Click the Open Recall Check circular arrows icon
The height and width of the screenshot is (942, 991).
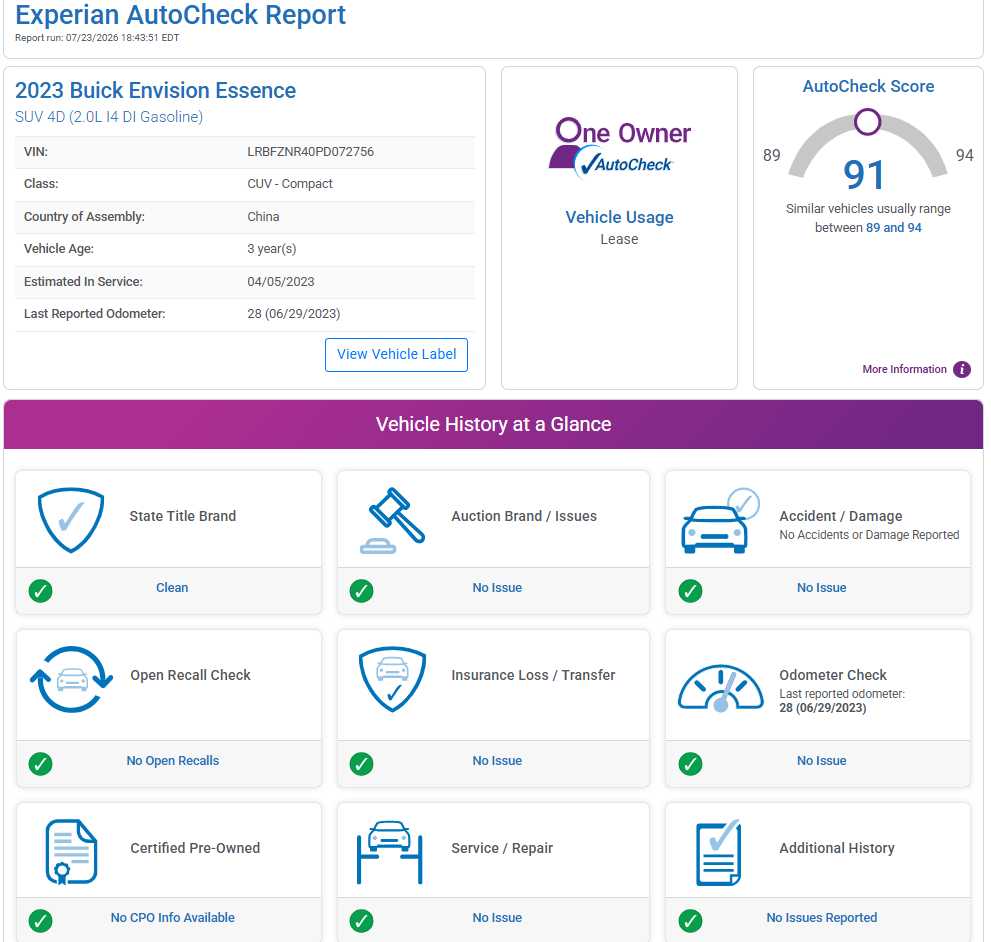[x=71, y=680]
